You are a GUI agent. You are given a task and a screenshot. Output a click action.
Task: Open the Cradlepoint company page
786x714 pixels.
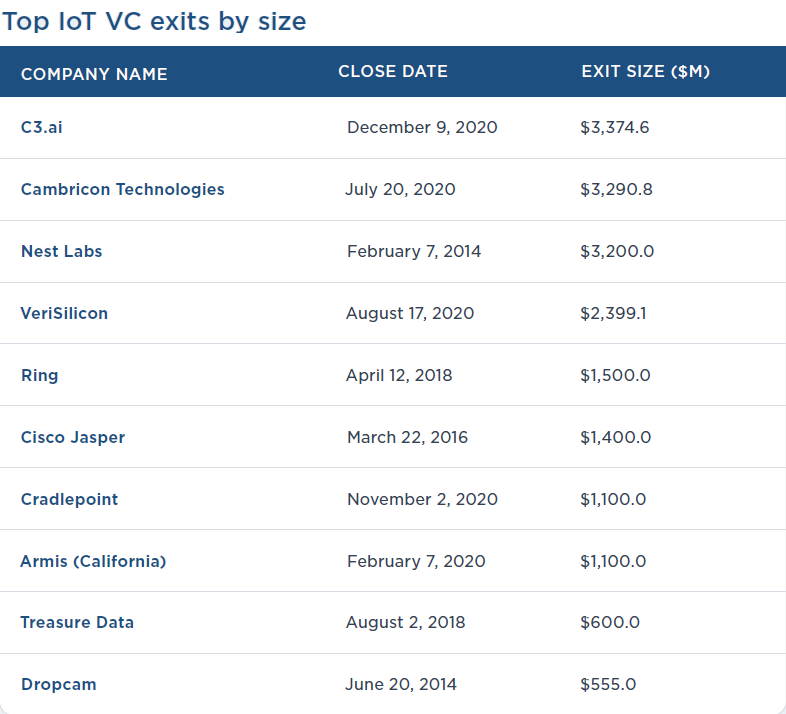point(69,499)
